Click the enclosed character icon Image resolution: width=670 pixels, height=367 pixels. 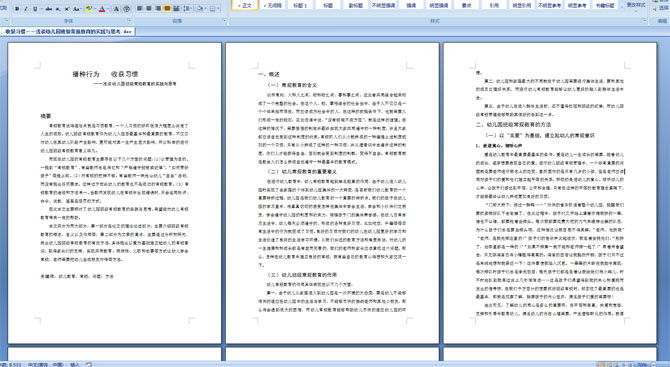coord(126,9)
